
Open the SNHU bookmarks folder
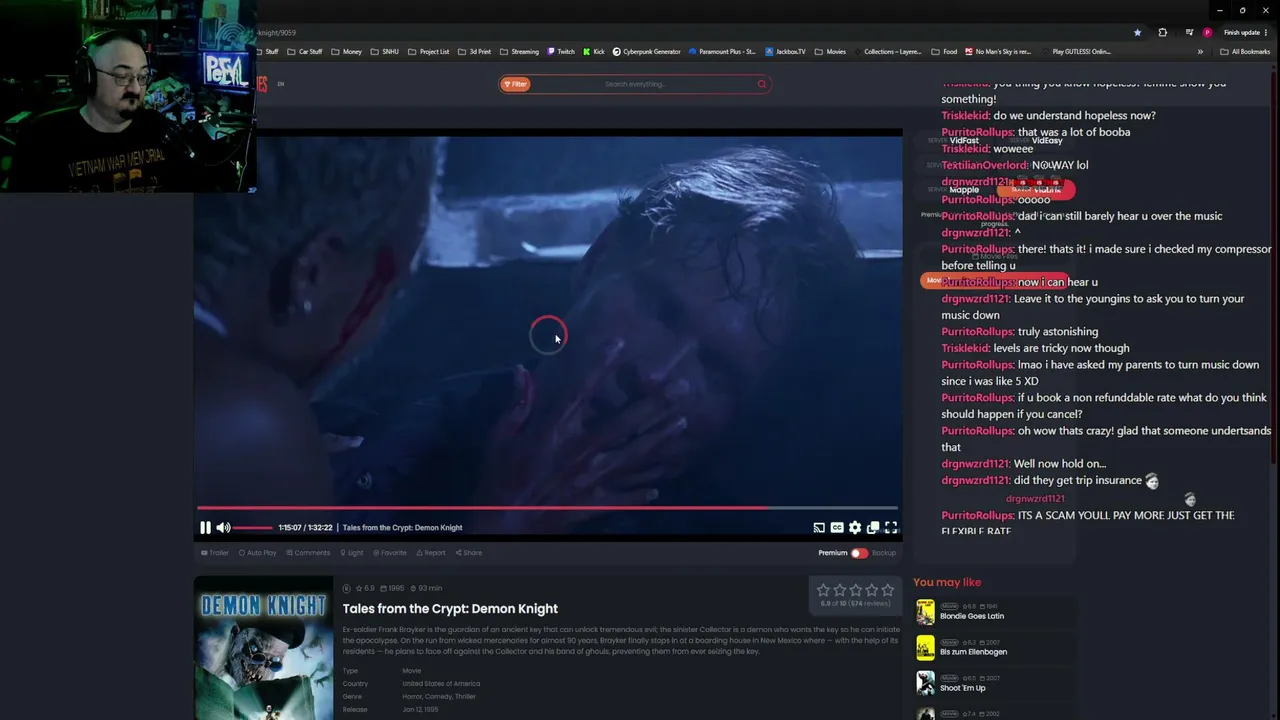(x=386, y=52)
